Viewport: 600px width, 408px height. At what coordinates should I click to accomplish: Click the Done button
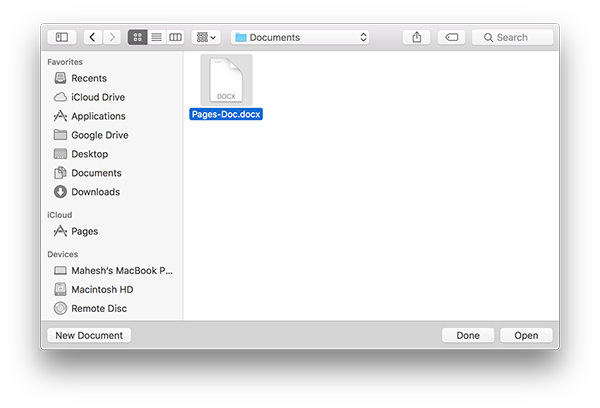click(468, 335)
